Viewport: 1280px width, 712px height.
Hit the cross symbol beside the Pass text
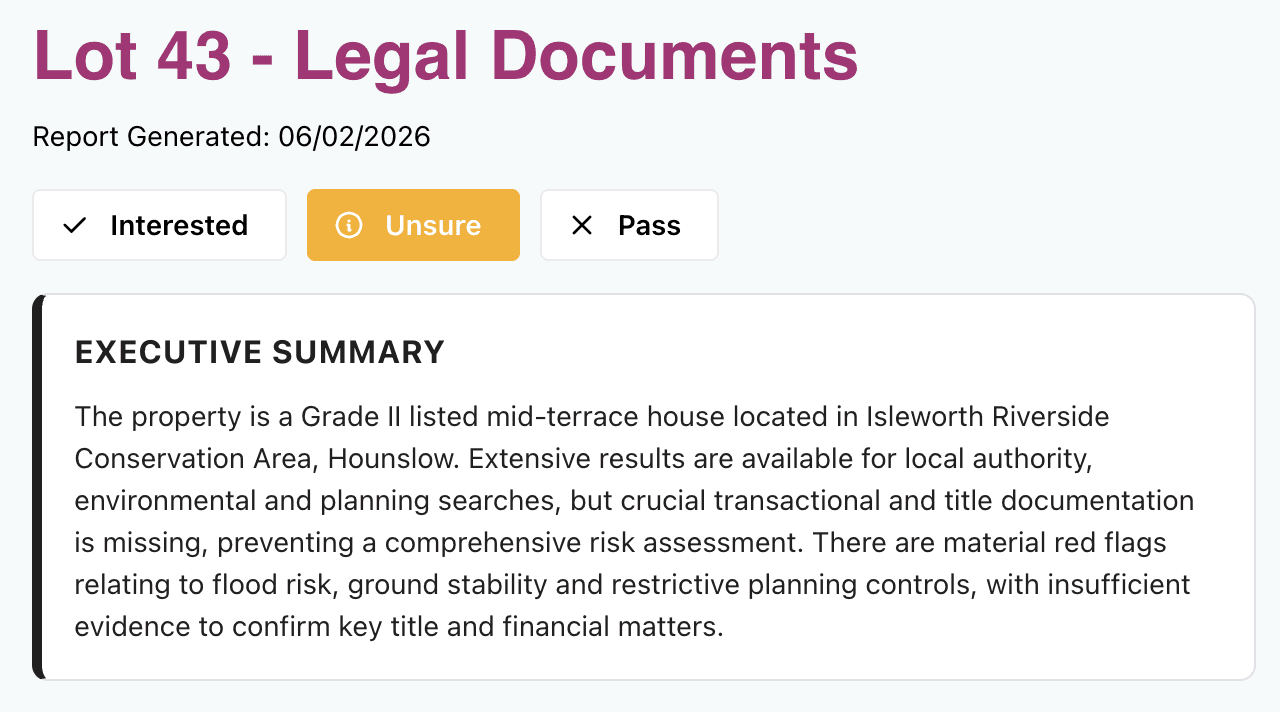pos(581,225)
